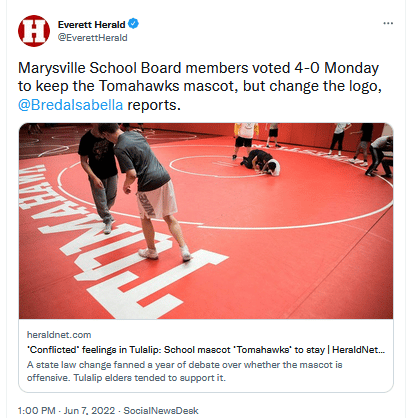Screen dimensions: 411x418
Task: Click the two standing wrestlers in the photo
Action: (x=133, y=190)
